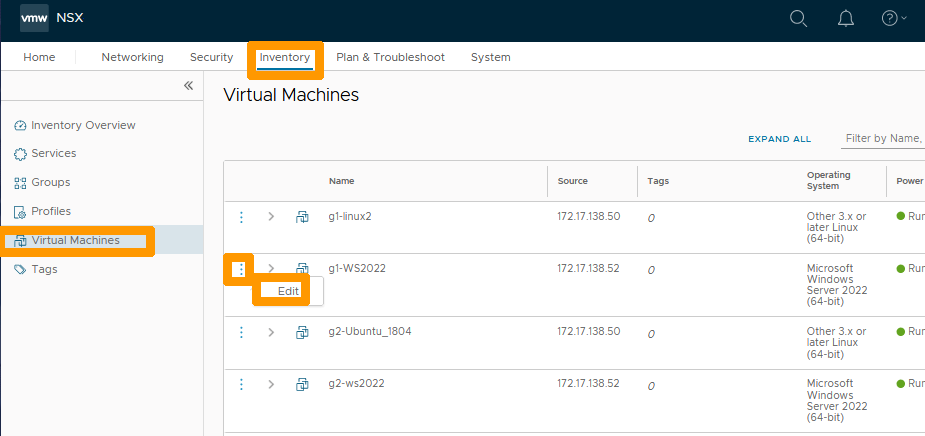Sort by the Name column header

[342, 181]
